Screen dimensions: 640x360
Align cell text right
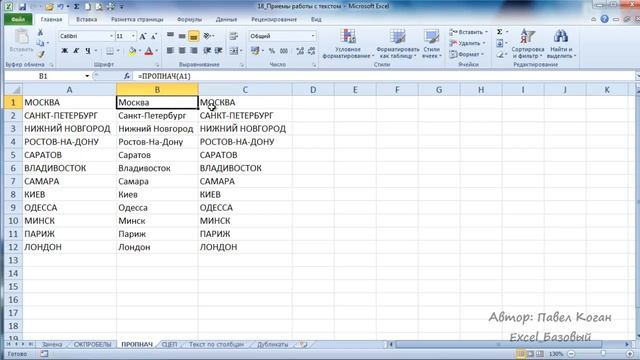tap(194, 51)
